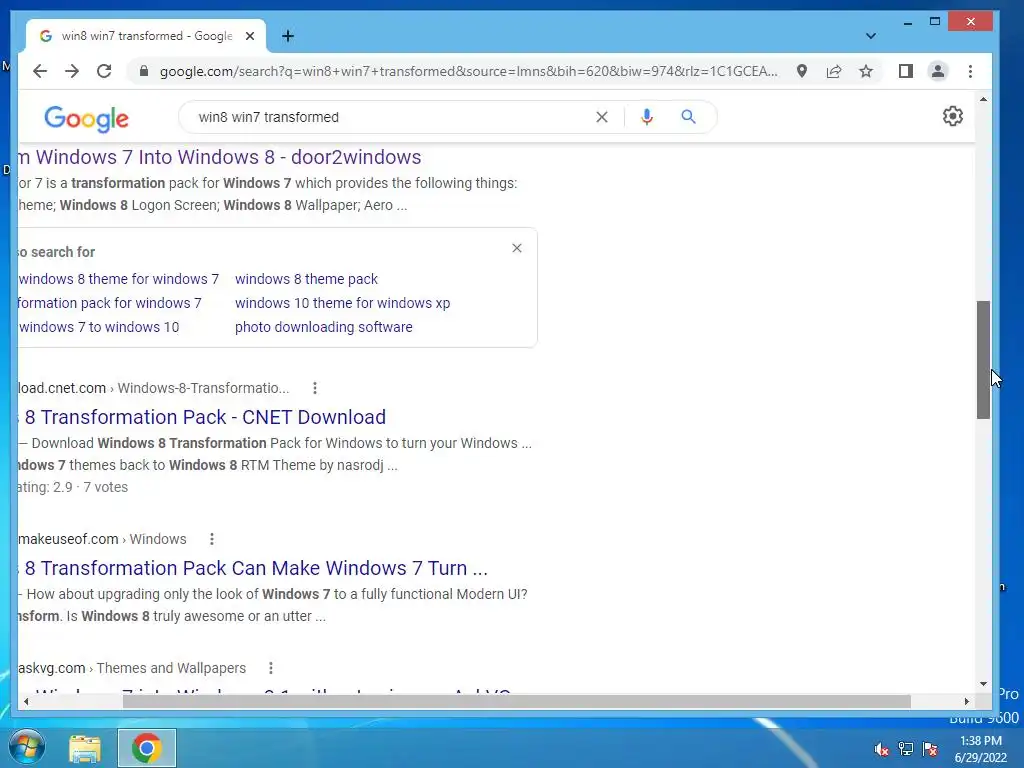
Task: Select the win8 win7 transformed tab
Action: 146,36
